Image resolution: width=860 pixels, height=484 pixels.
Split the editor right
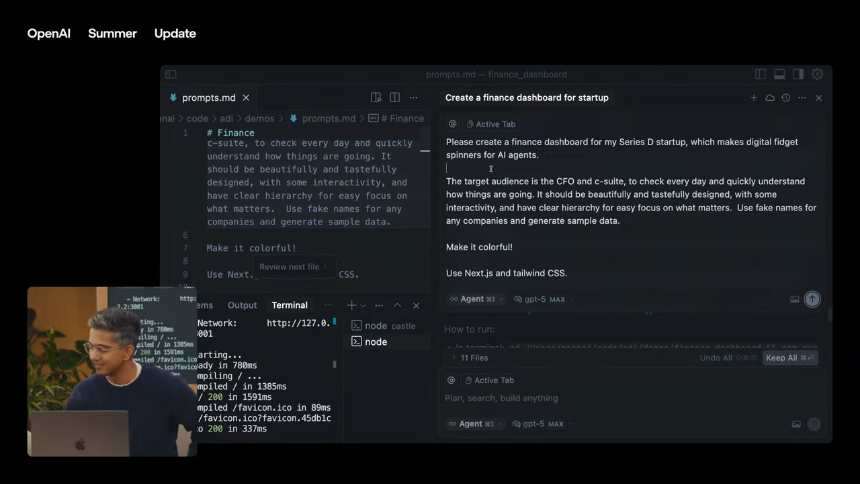click(395, 98)
